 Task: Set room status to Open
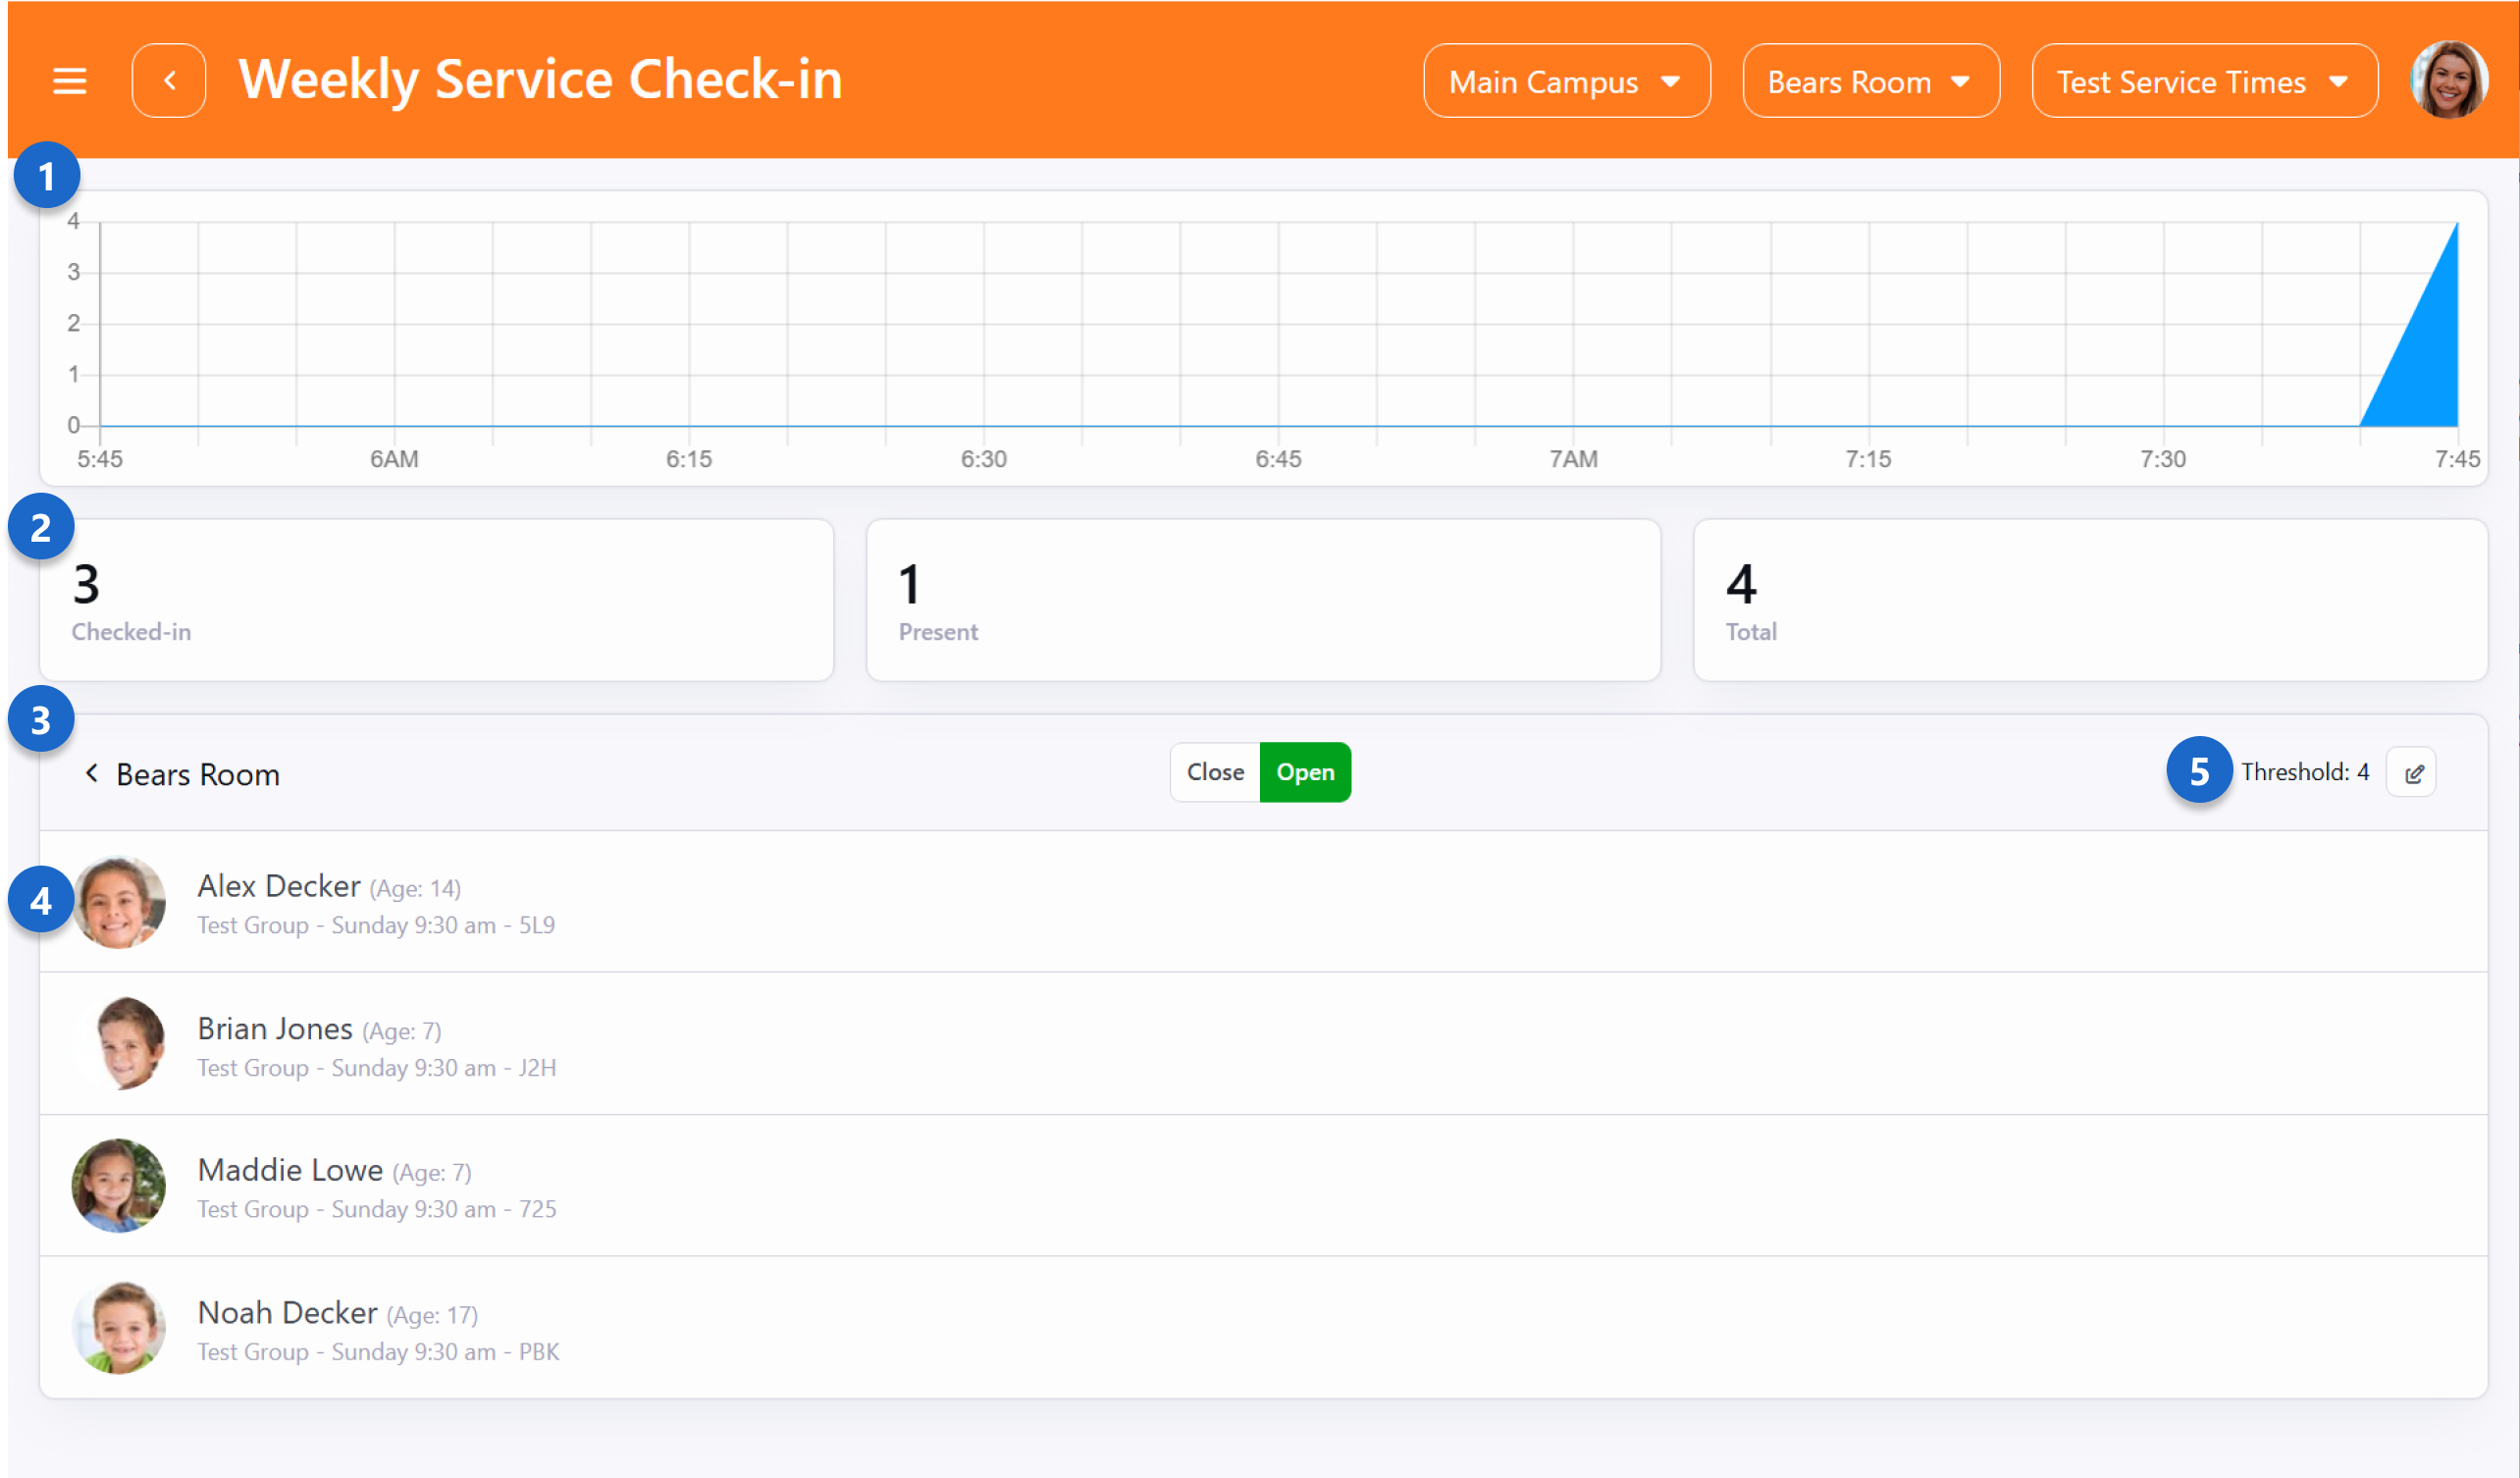click(x=1305, y=773)
